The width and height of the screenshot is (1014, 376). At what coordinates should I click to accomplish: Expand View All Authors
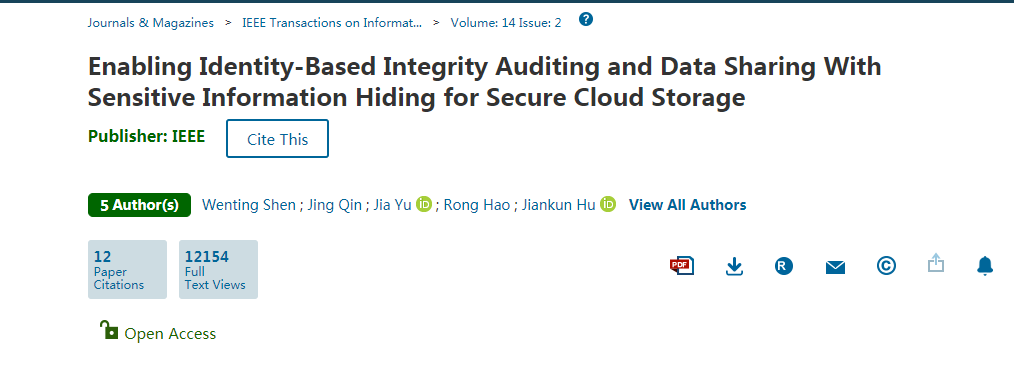coord(687,205)
